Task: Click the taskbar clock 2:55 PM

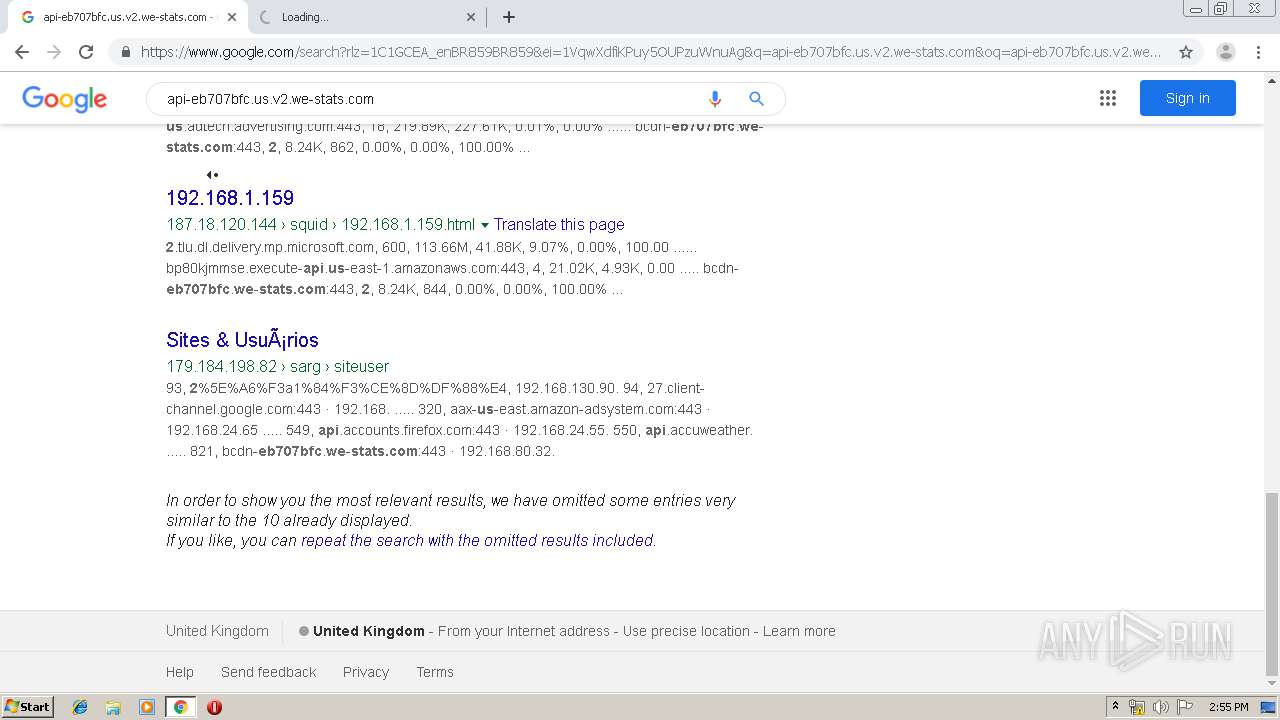Action: tap(1229, 707)
